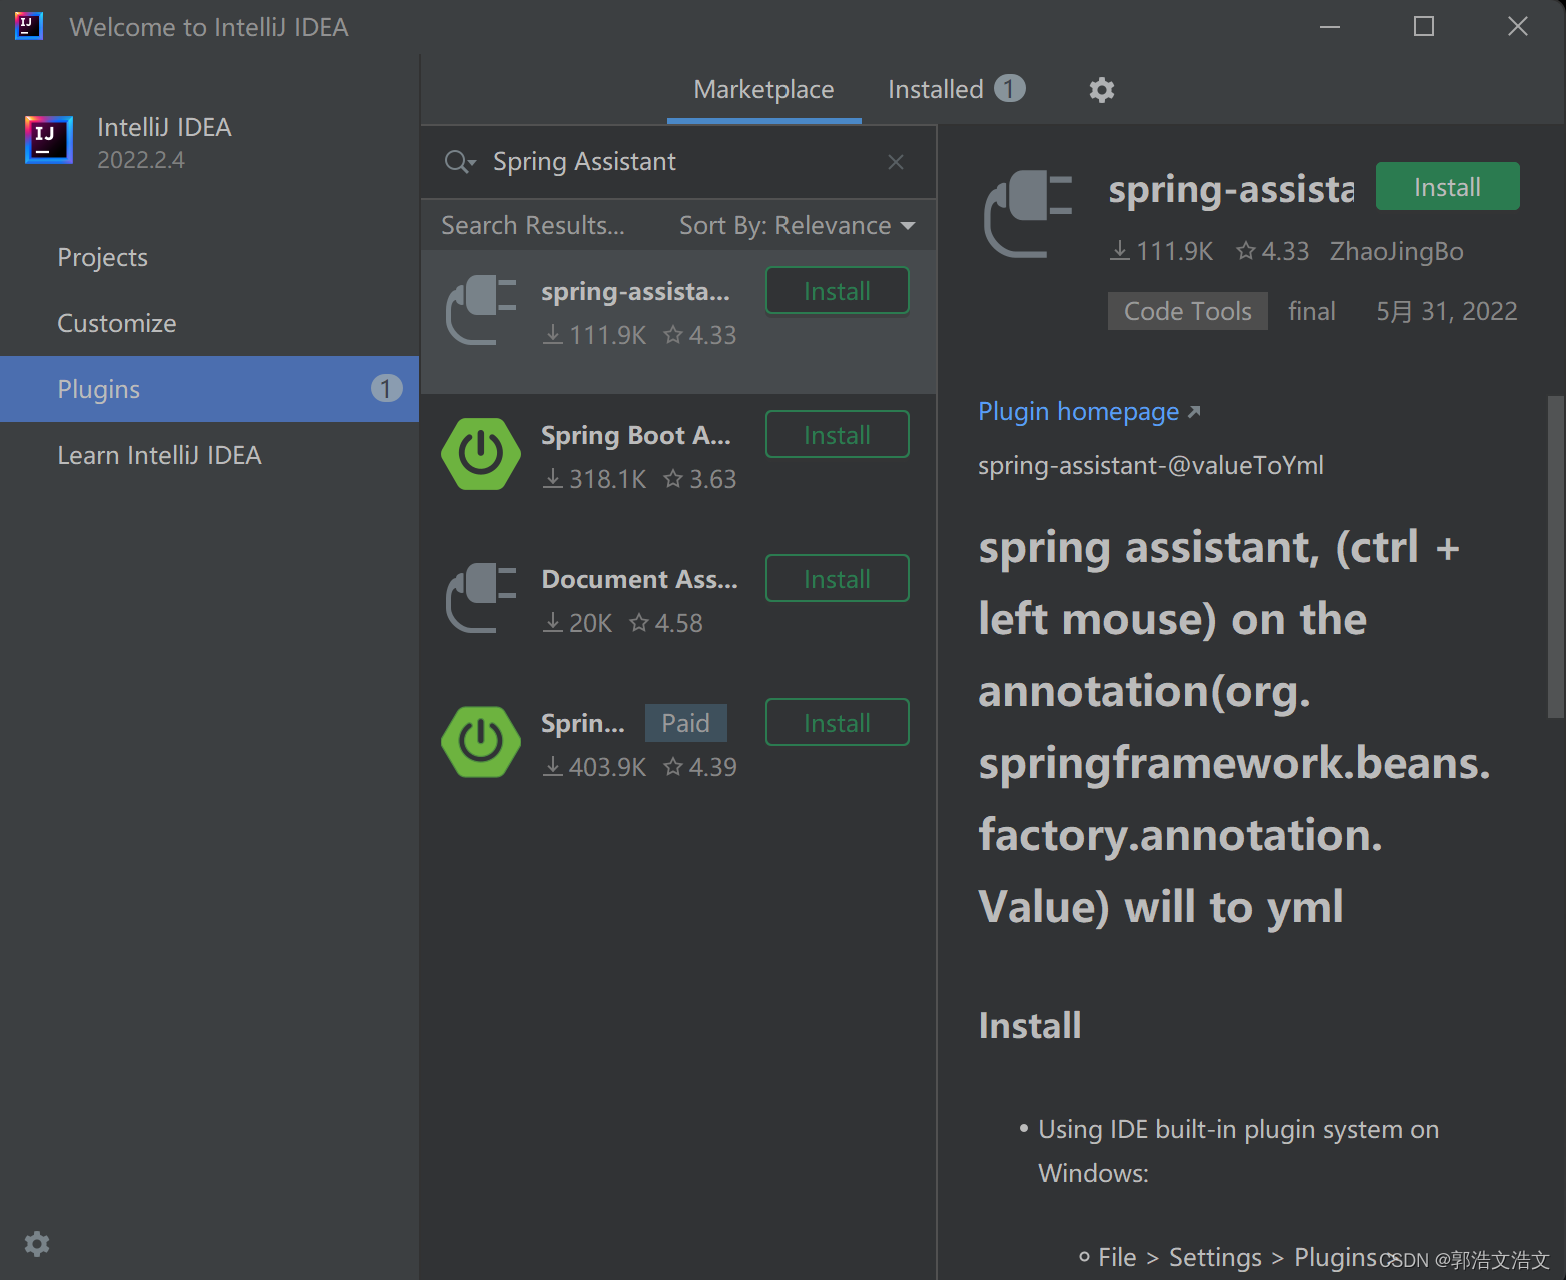Image resolution: width=1566 pixels, height=1280 pixels.
Task: Click the Search Results... label
Action: tap(532, 226)
